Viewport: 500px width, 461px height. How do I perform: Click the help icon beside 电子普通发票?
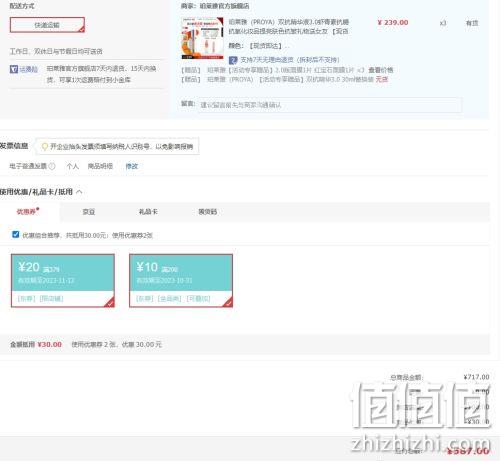(52, 166)
